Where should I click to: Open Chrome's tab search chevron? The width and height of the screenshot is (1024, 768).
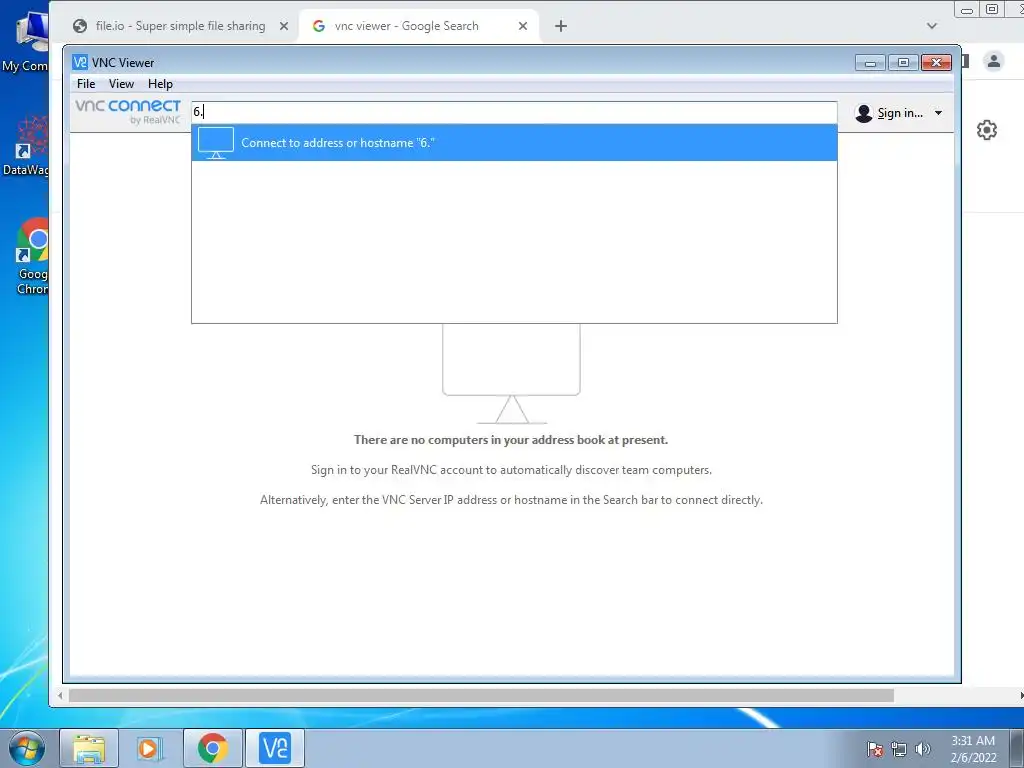click(932, 26)
